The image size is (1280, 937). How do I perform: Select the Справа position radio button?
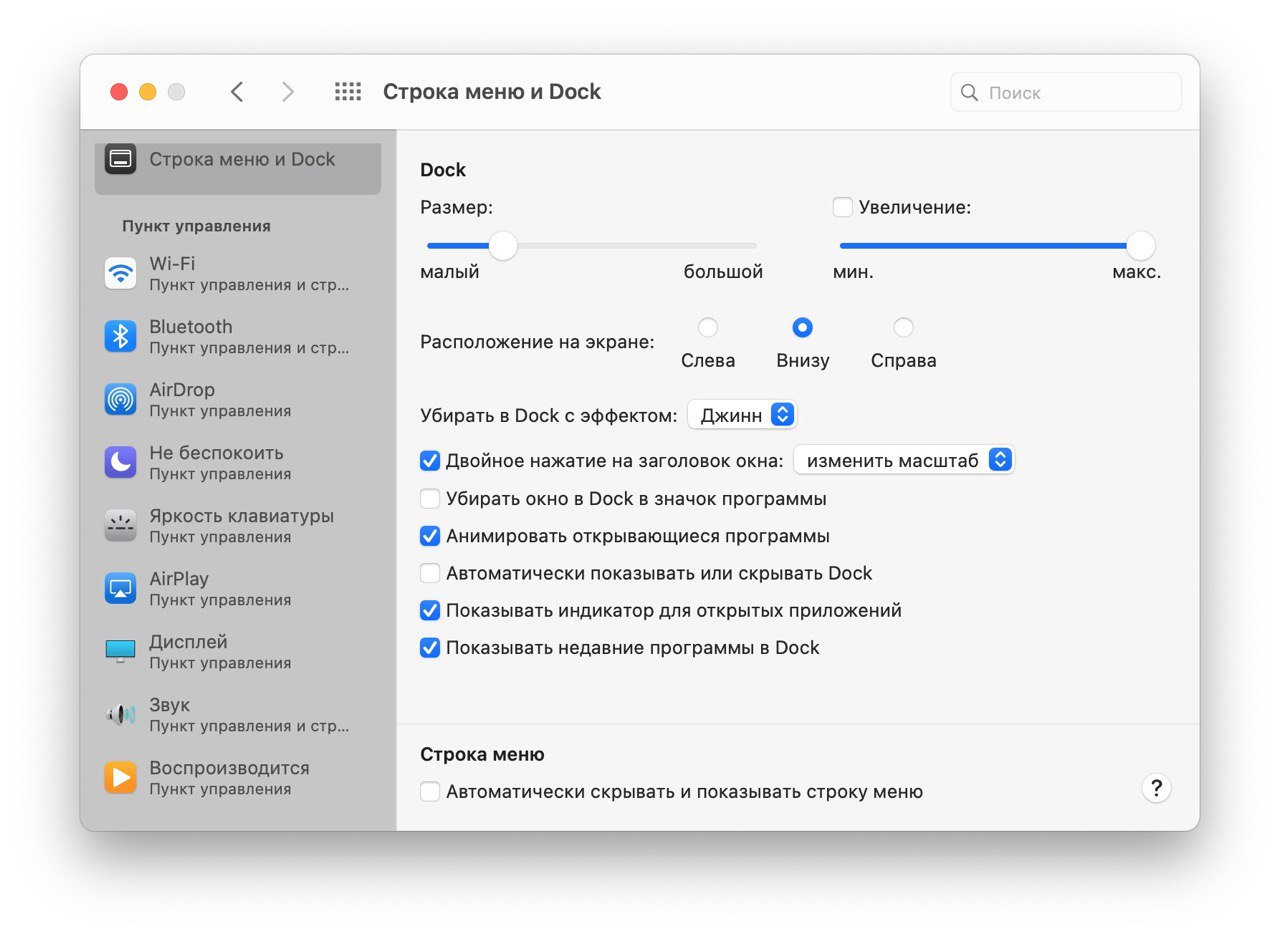[904, 327]
